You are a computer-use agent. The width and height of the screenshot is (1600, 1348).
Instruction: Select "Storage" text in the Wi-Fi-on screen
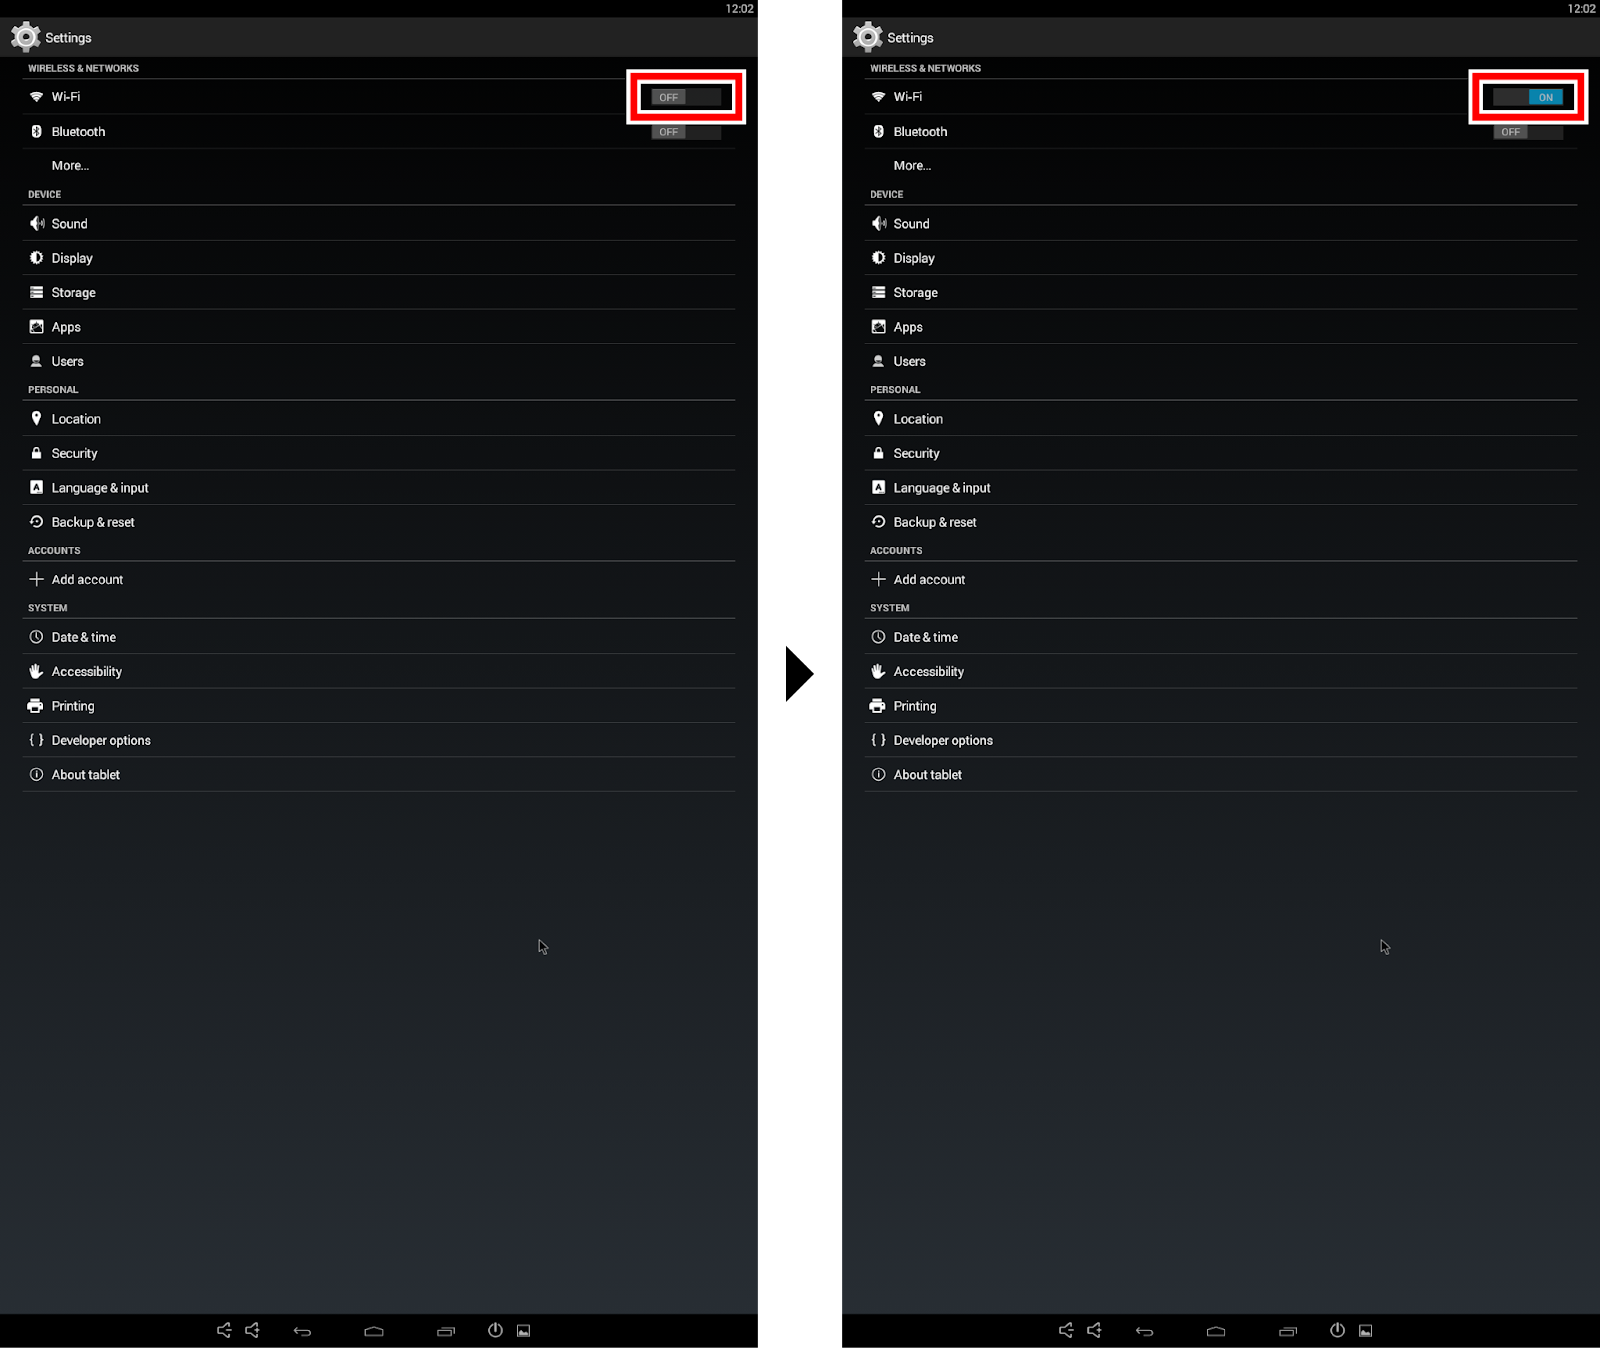pyautogui.click(x=915, y=293)
